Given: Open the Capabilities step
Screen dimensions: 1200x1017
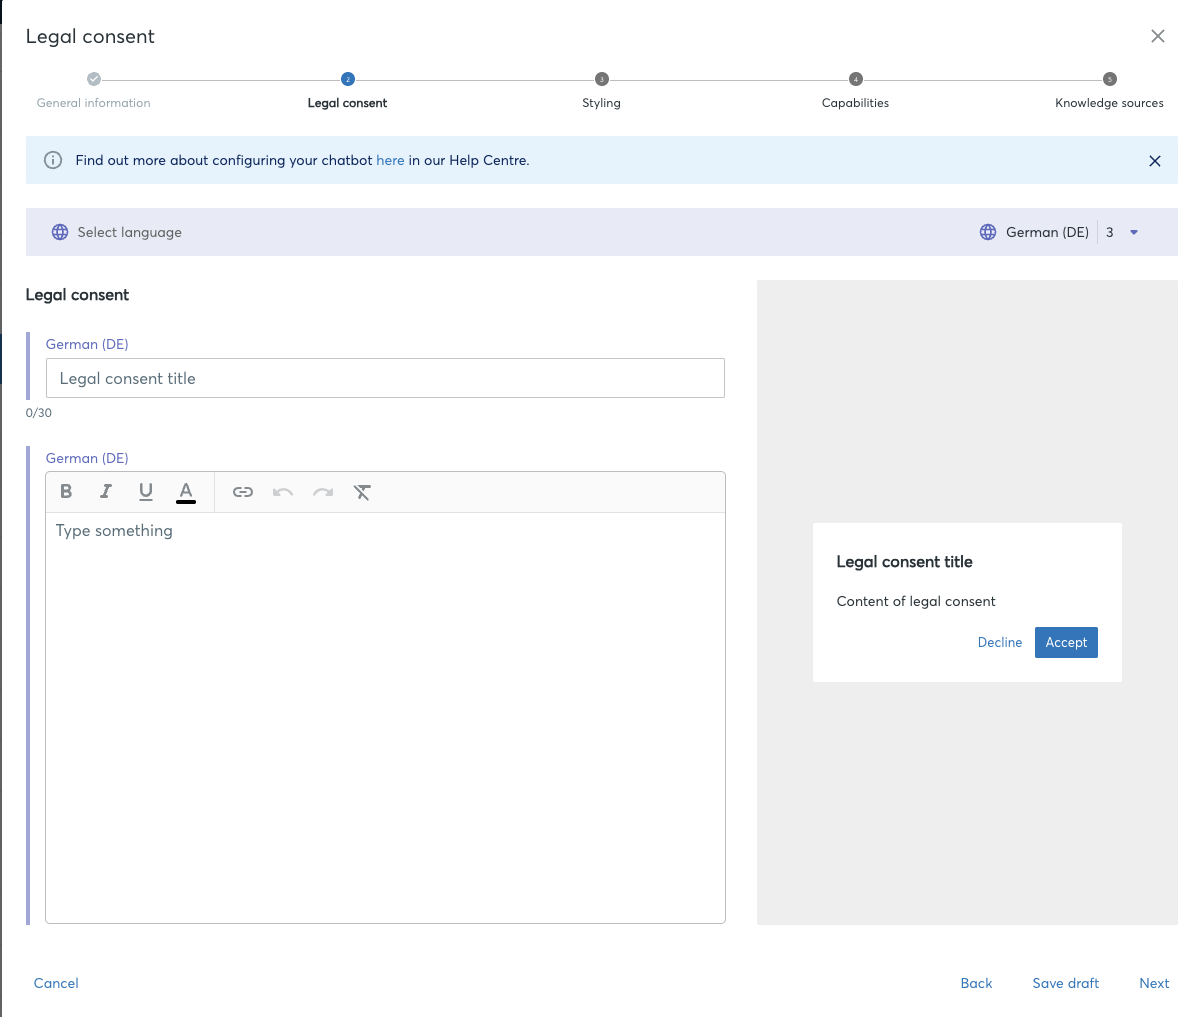Looking at the screenshot, I should click(x=855, y=91).
